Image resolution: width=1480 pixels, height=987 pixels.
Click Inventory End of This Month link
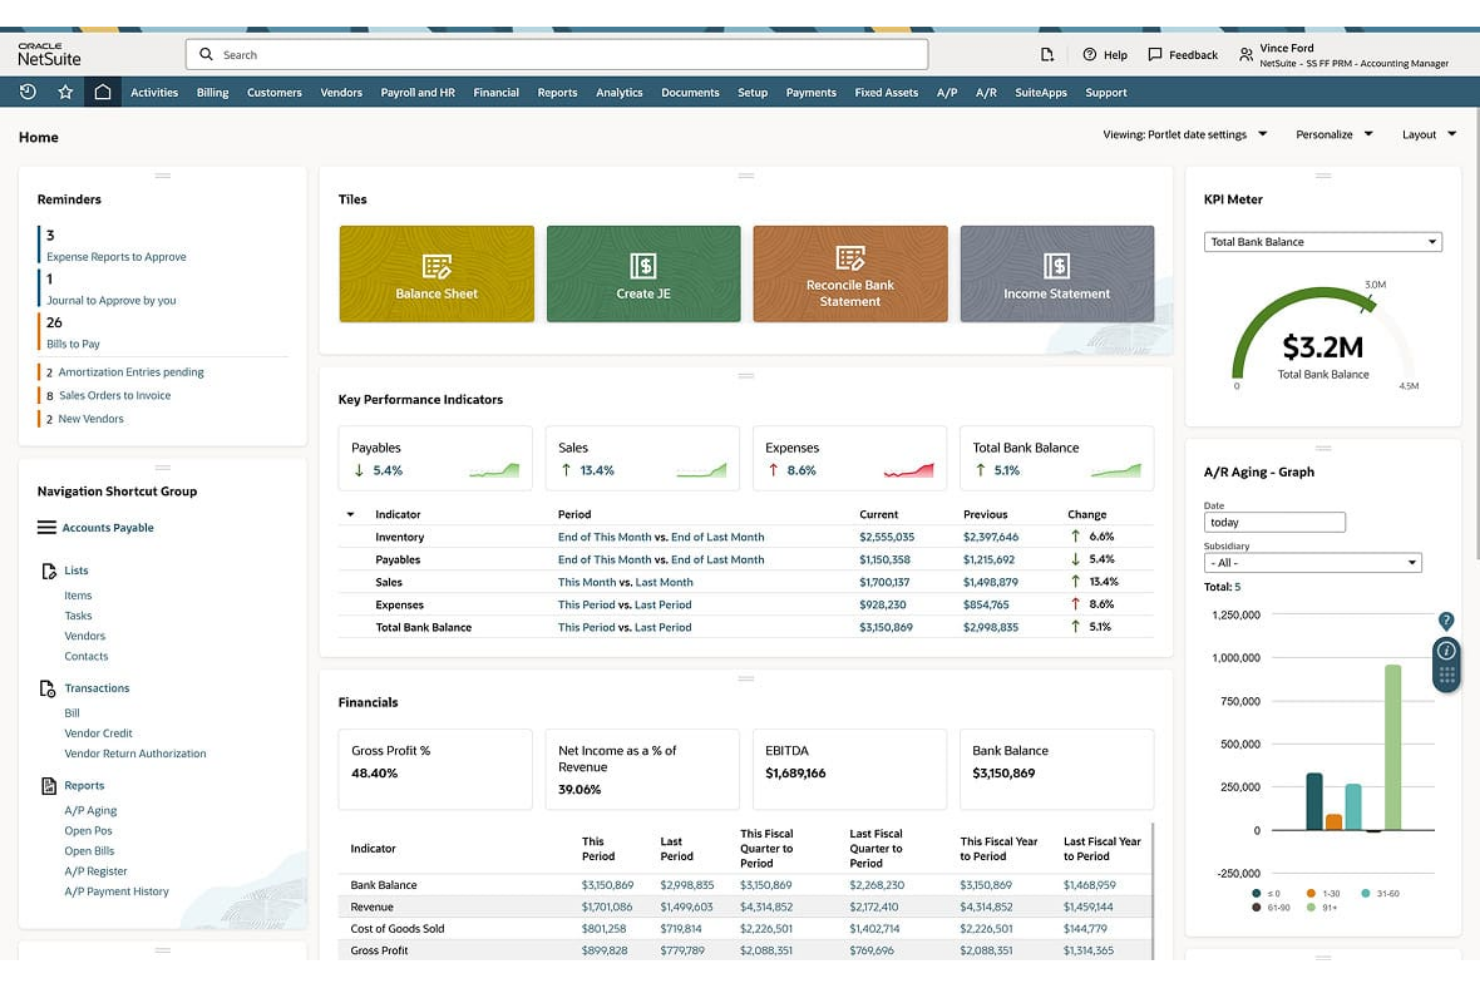point(604,537)
